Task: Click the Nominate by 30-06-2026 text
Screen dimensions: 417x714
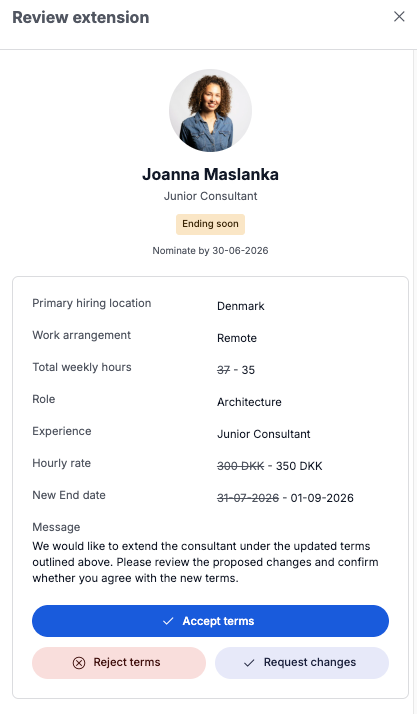Action: coord(210,250)
